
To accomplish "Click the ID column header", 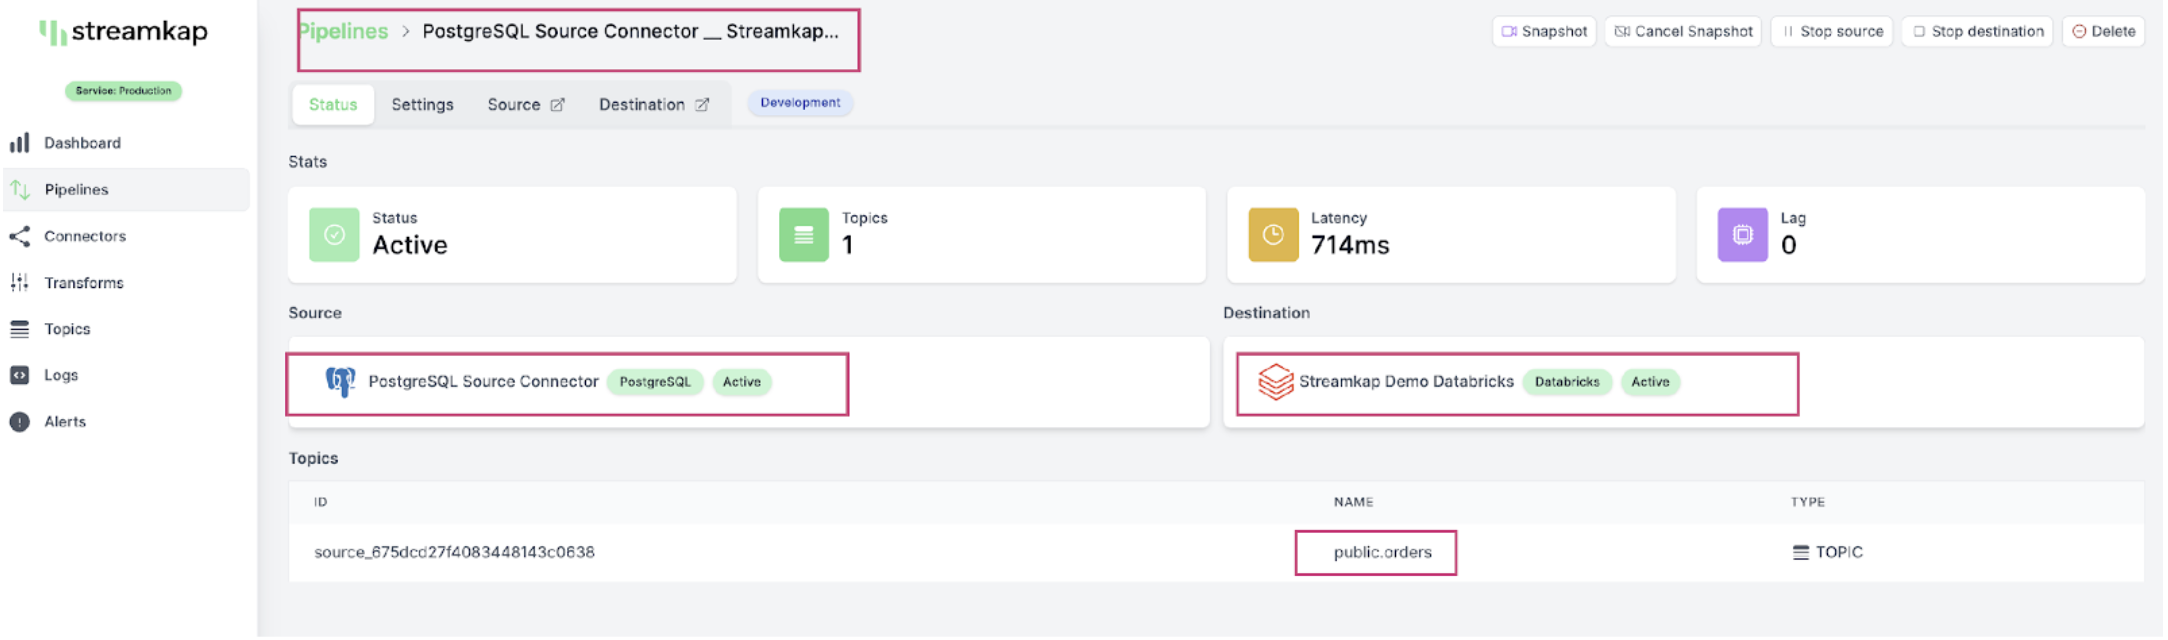I will click(320, 502).
